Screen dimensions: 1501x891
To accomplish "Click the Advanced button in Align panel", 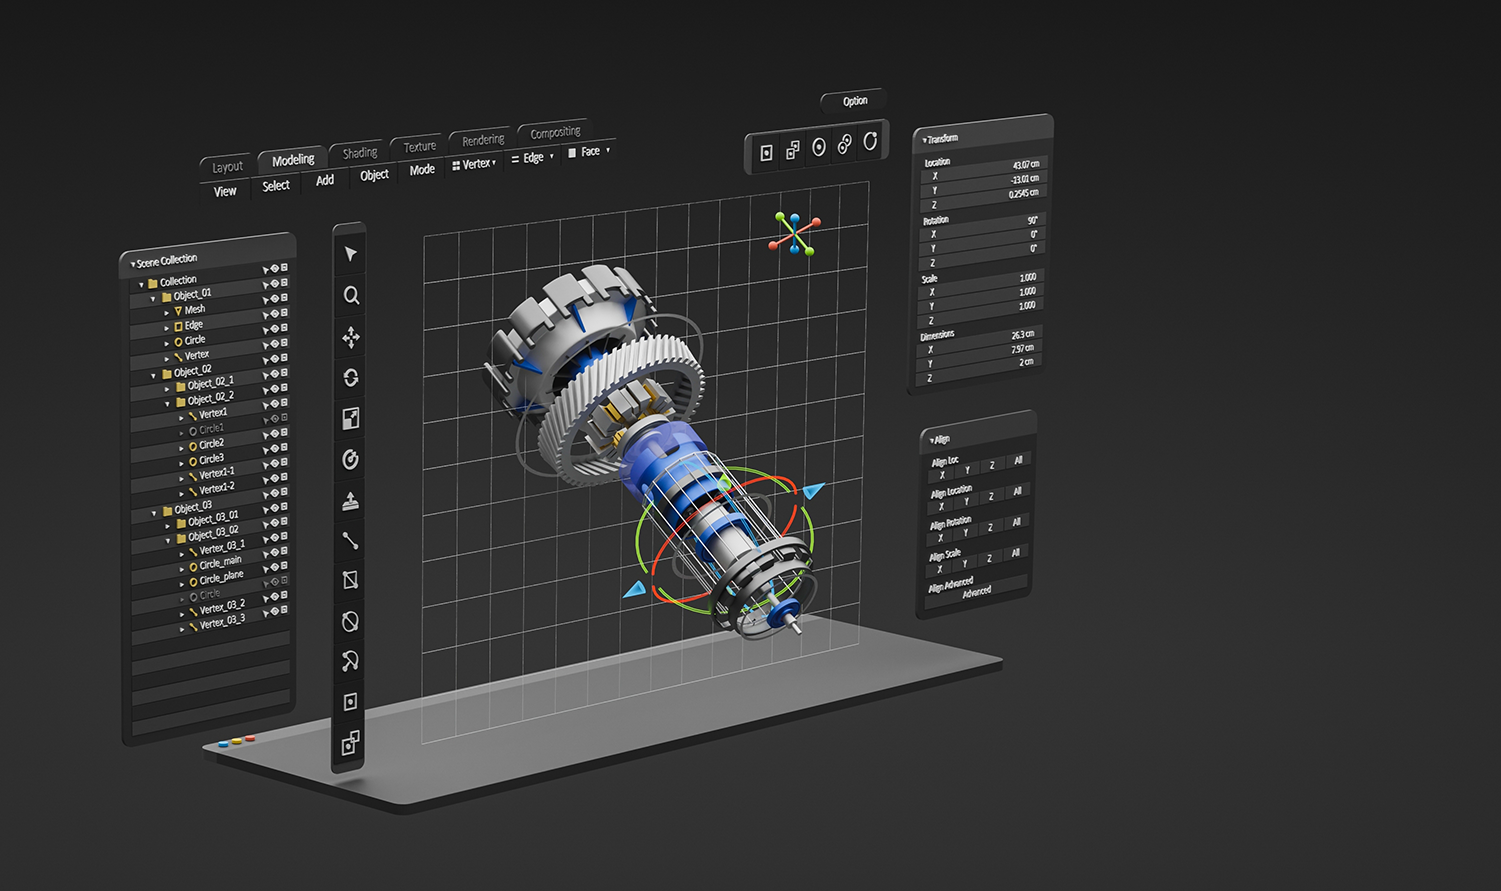I will [977, 591].
